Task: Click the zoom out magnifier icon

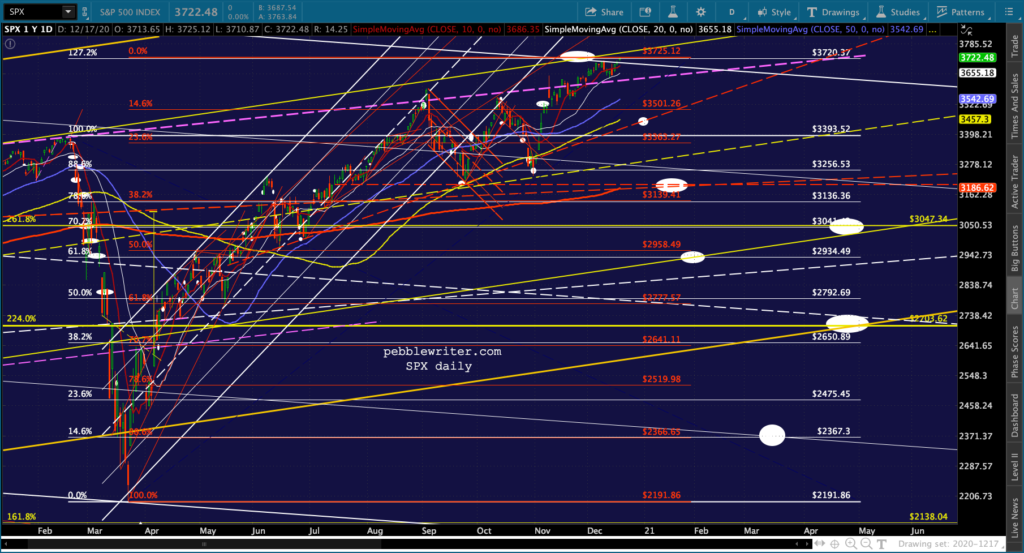Action: (x=866, y=543)
